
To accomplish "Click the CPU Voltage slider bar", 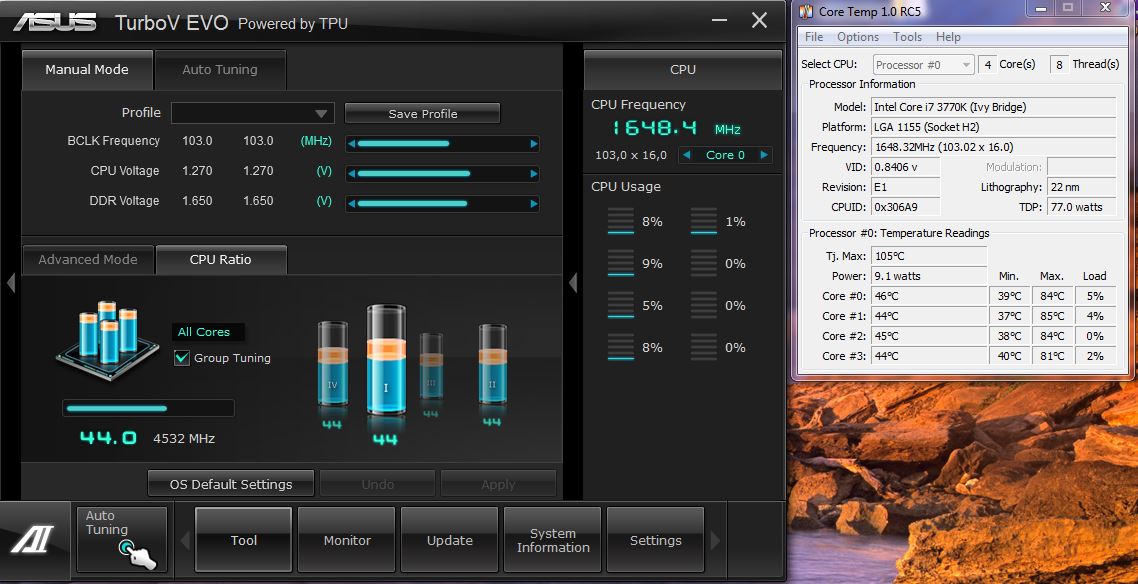I will (x=443, y=174).
